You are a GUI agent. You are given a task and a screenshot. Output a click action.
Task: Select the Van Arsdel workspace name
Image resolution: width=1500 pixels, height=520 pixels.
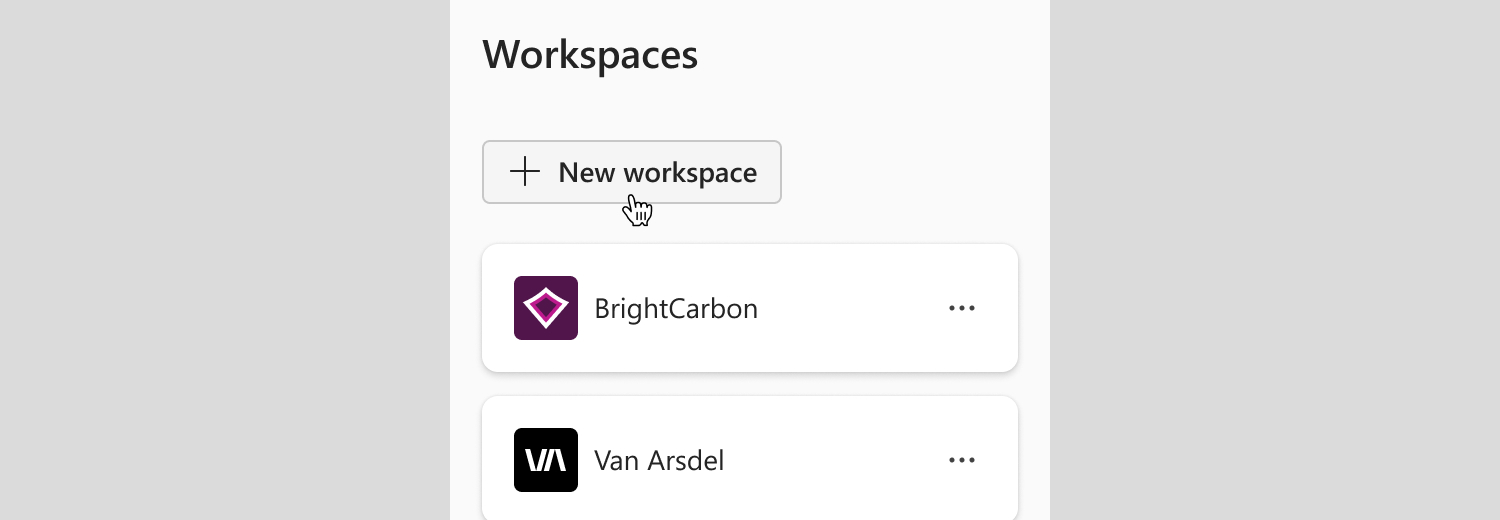[x=659, y=460]
